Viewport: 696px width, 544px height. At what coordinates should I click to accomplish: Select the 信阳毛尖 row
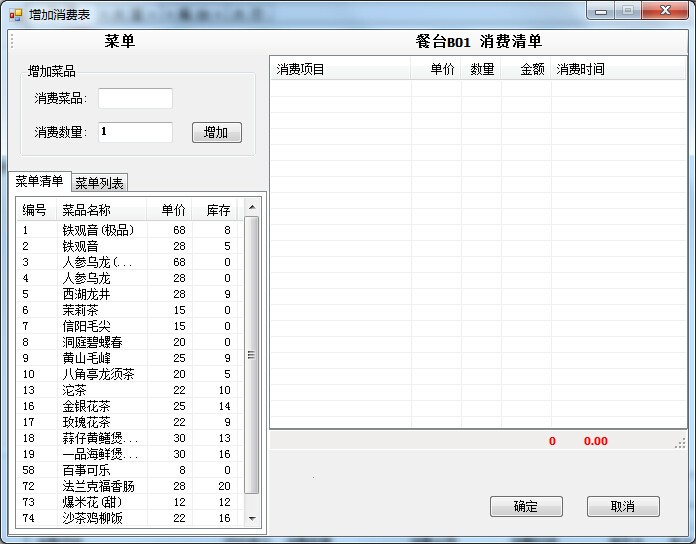pyautogui.click(x=130, y=326)
